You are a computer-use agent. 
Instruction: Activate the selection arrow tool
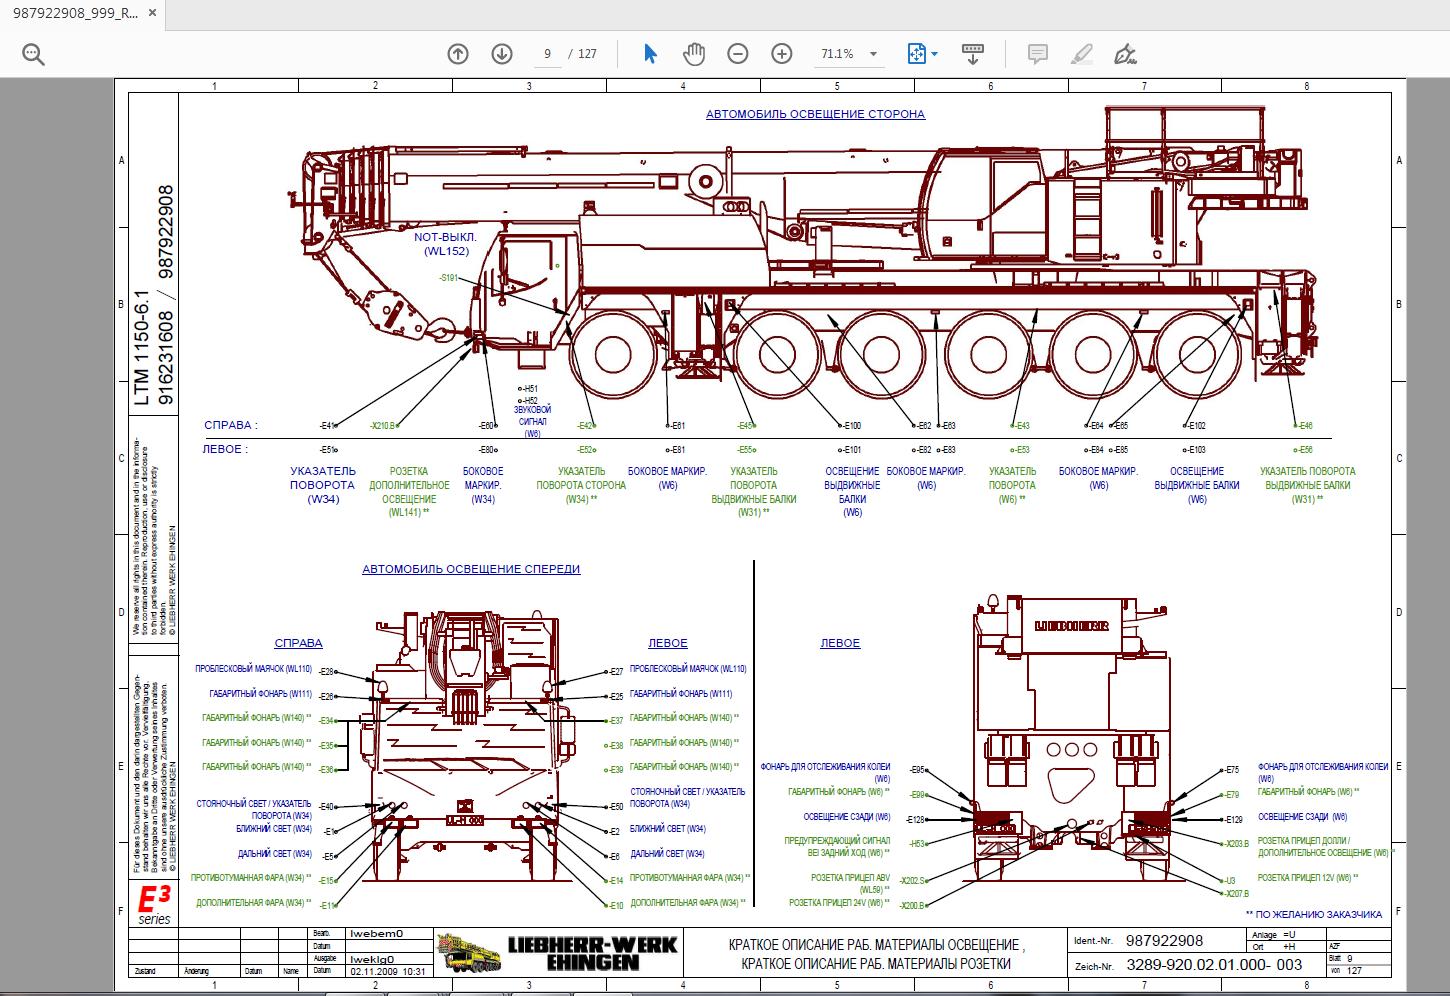click(x=650, y=54)
